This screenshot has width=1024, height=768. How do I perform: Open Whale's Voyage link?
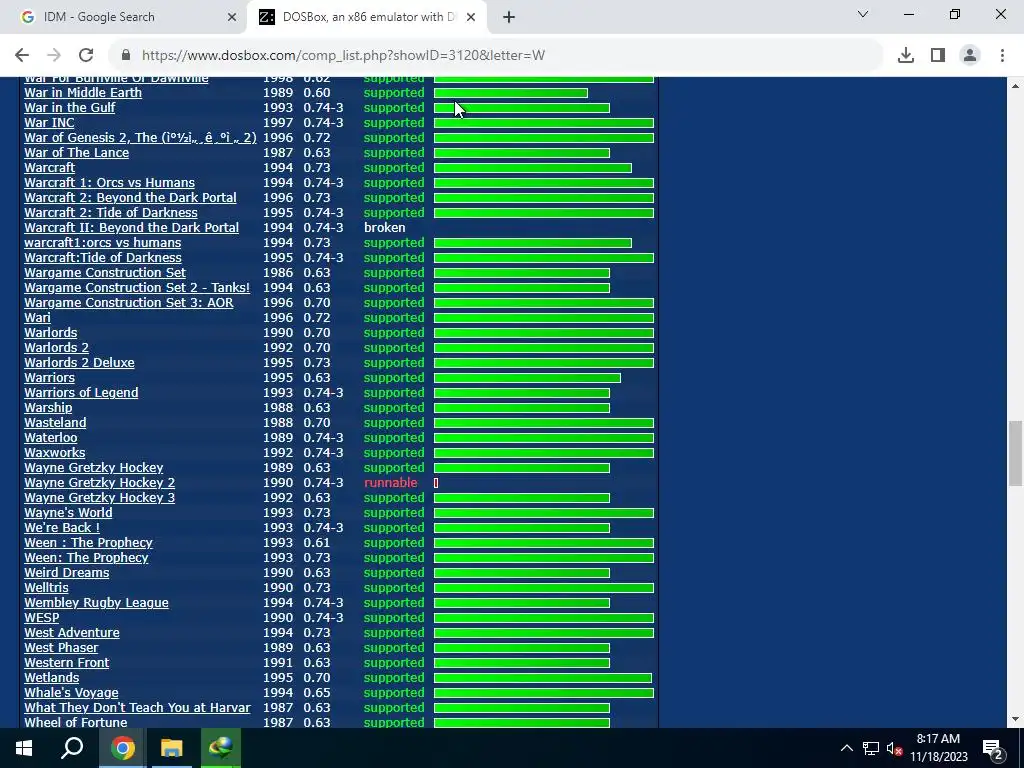pos(71,694)
